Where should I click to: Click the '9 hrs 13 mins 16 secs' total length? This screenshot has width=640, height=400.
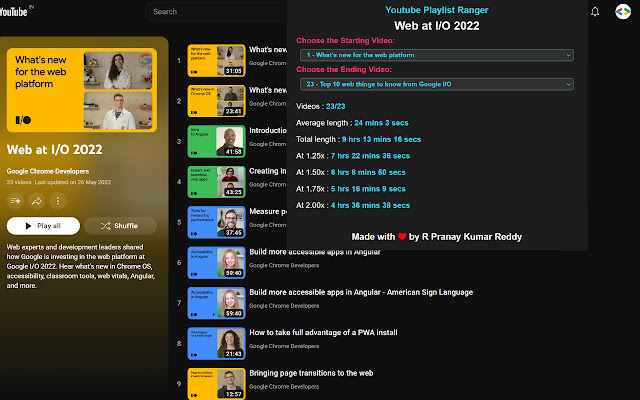(381, 139)
